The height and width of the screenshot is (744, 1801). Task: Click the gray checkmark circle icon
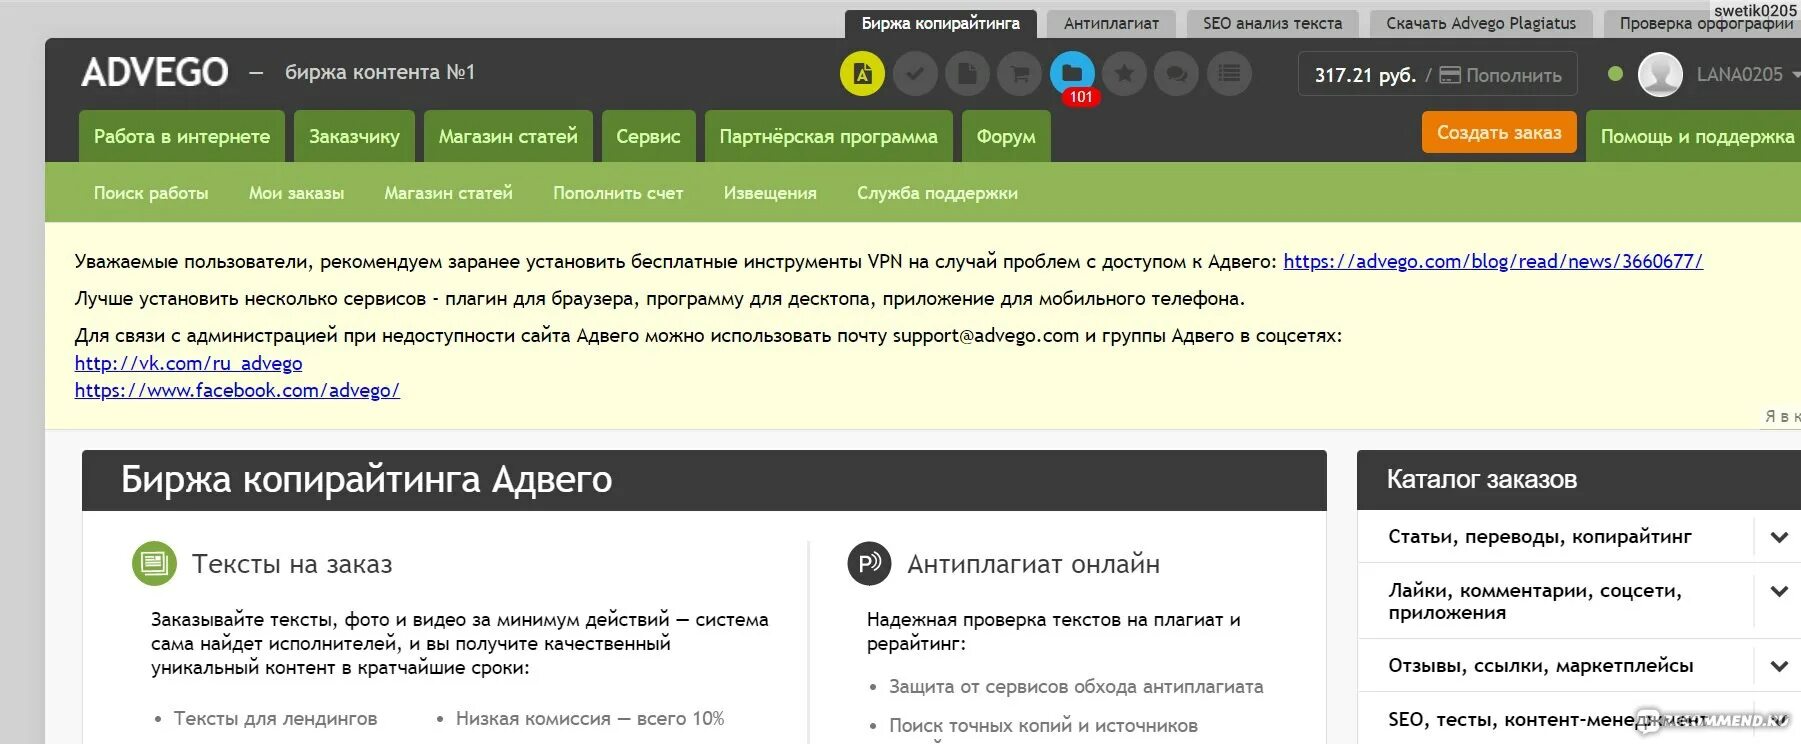pyautogui.click(x=915, y=74)
